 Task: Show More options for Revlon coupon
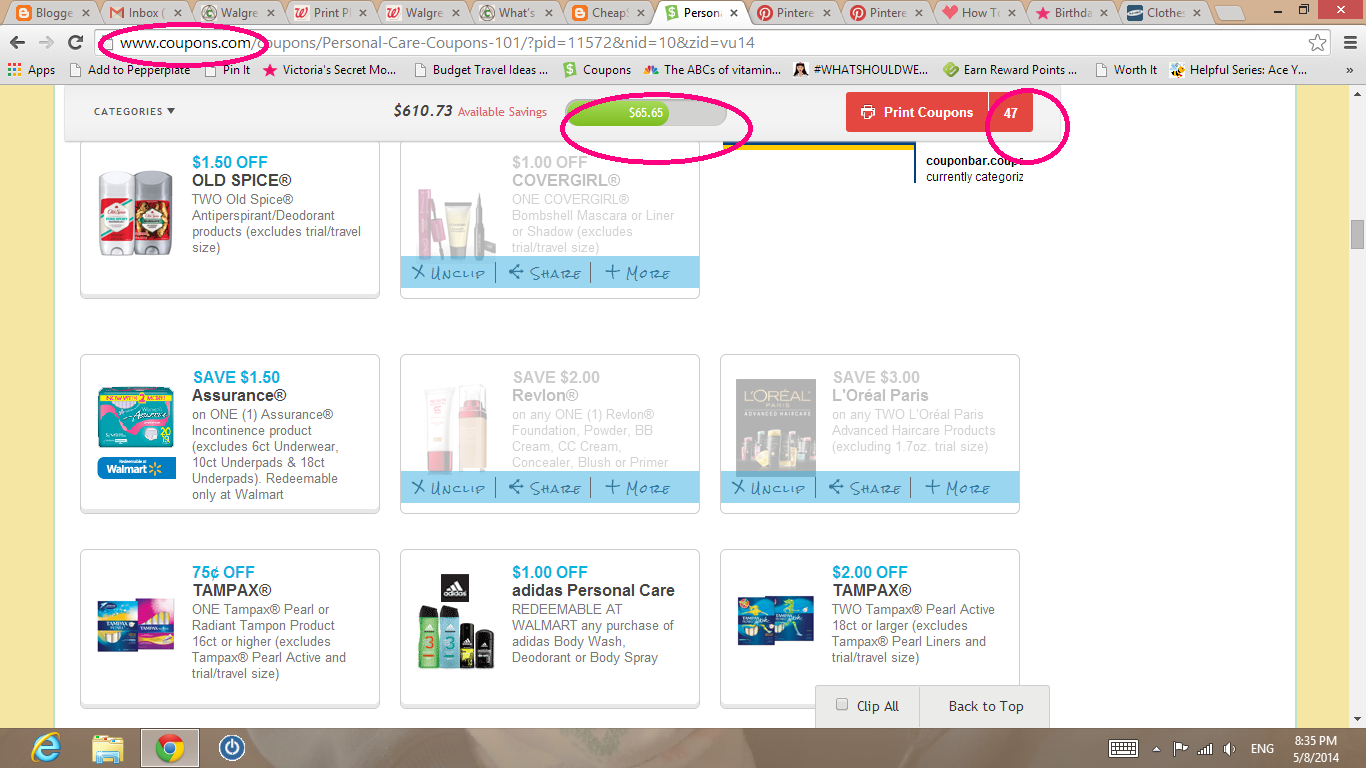637,488
